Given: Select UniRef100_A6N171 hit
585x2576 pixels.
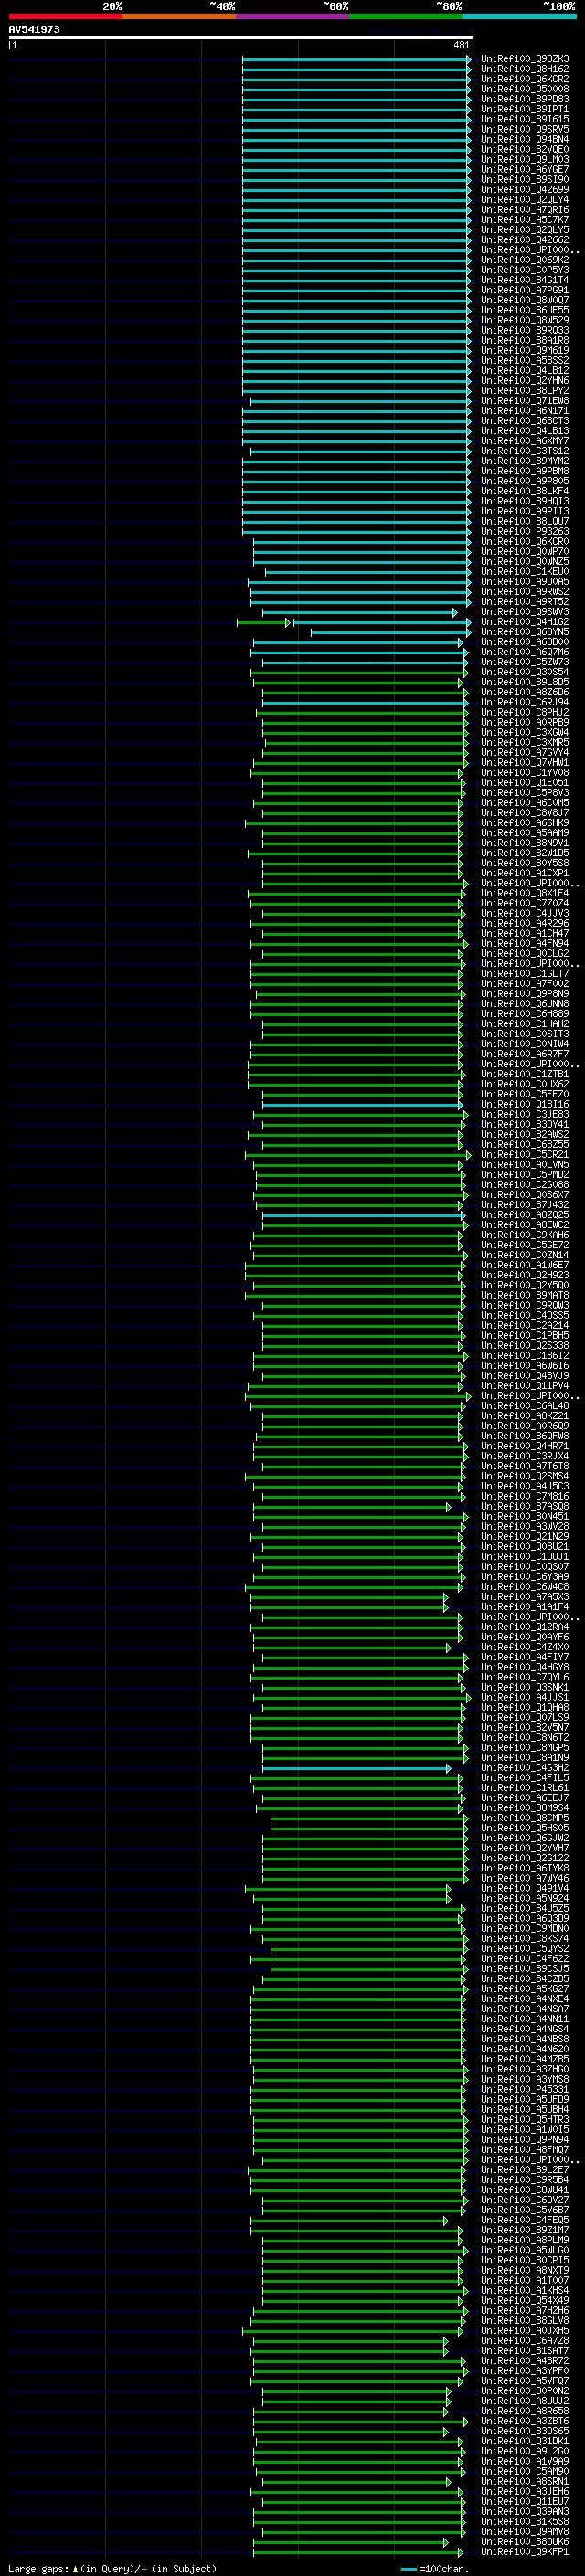Looking at the screenshot, I should 524,411.
